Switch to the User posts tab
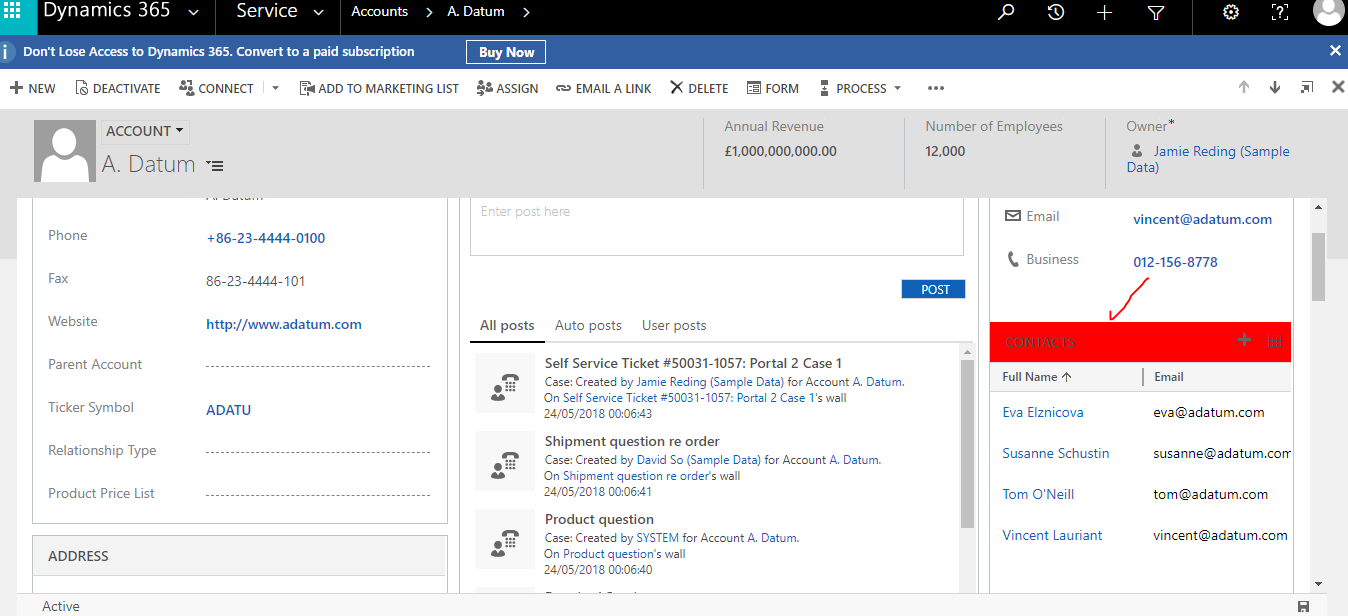The image size is (1348, 616). [673, 325]
